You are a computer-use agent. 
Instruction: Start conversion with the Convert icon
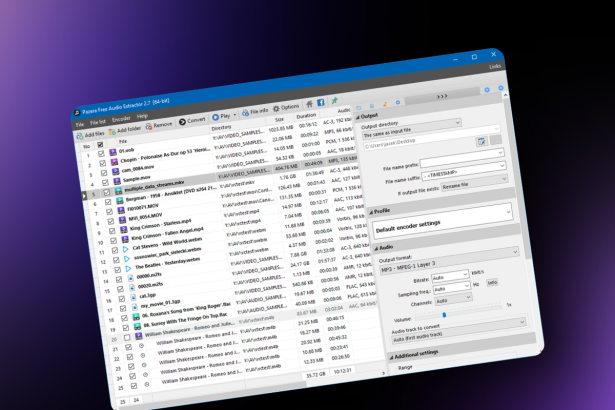[182, 122]
